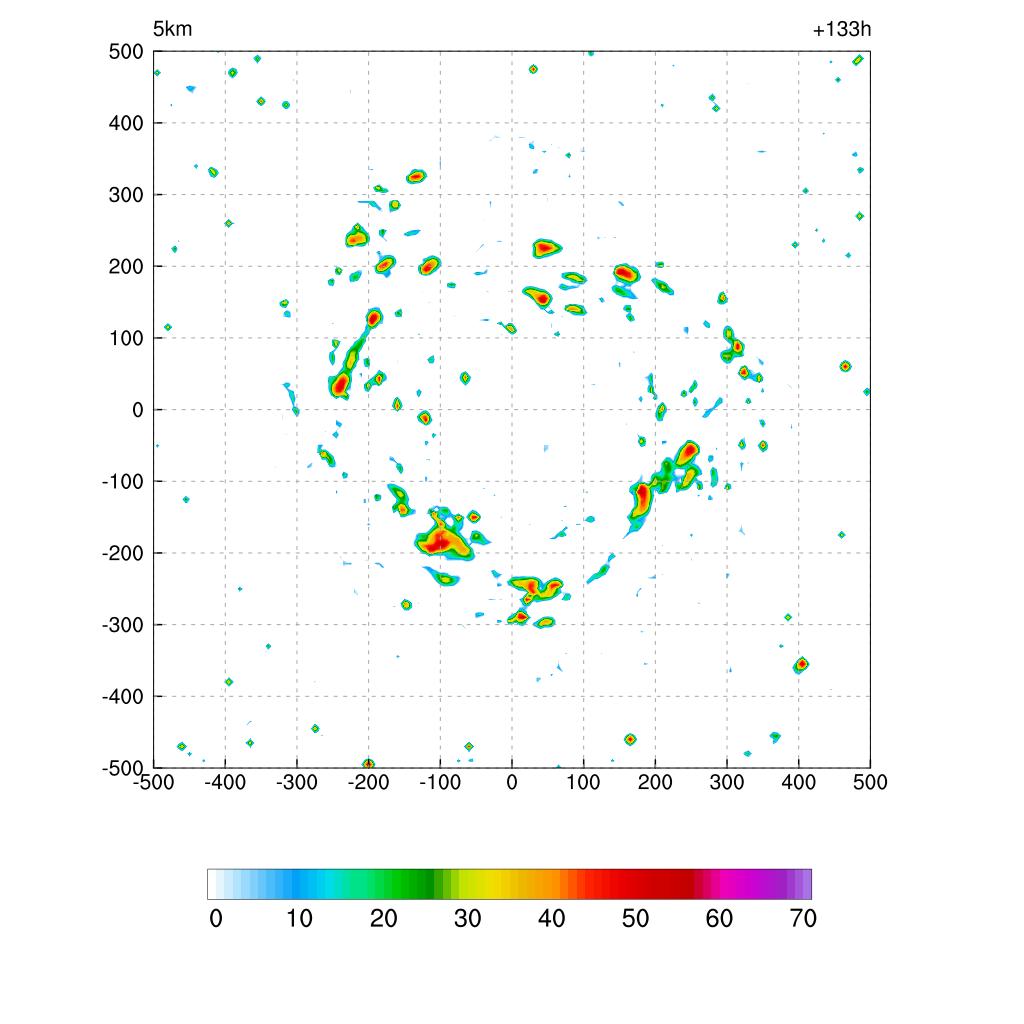Select y-axis tick label "500"
This screenshot has height=1024, width=1024.
pos(126,52)
